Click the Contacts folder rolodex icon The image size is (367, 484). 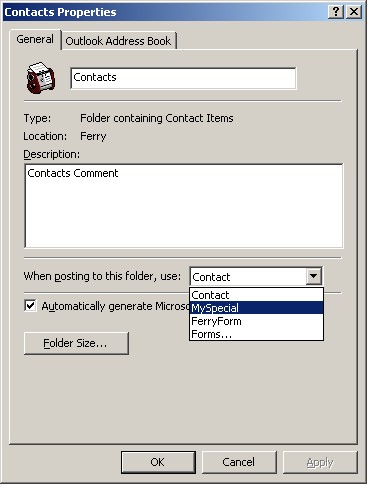[41, 78]
